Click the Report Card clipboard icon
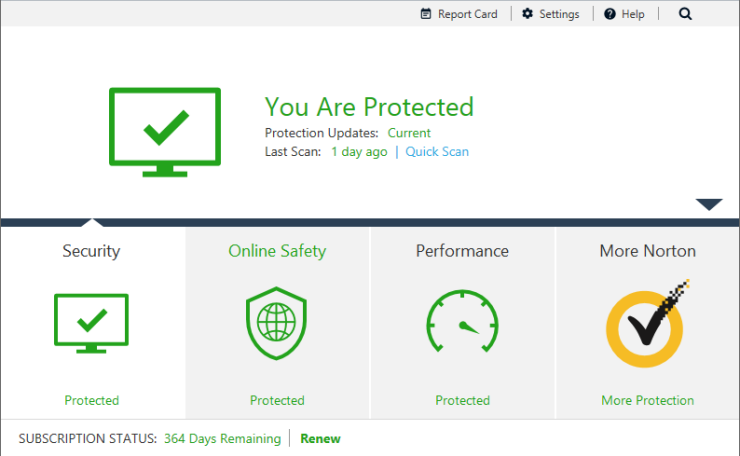The image size is (740, 456). 426,14
